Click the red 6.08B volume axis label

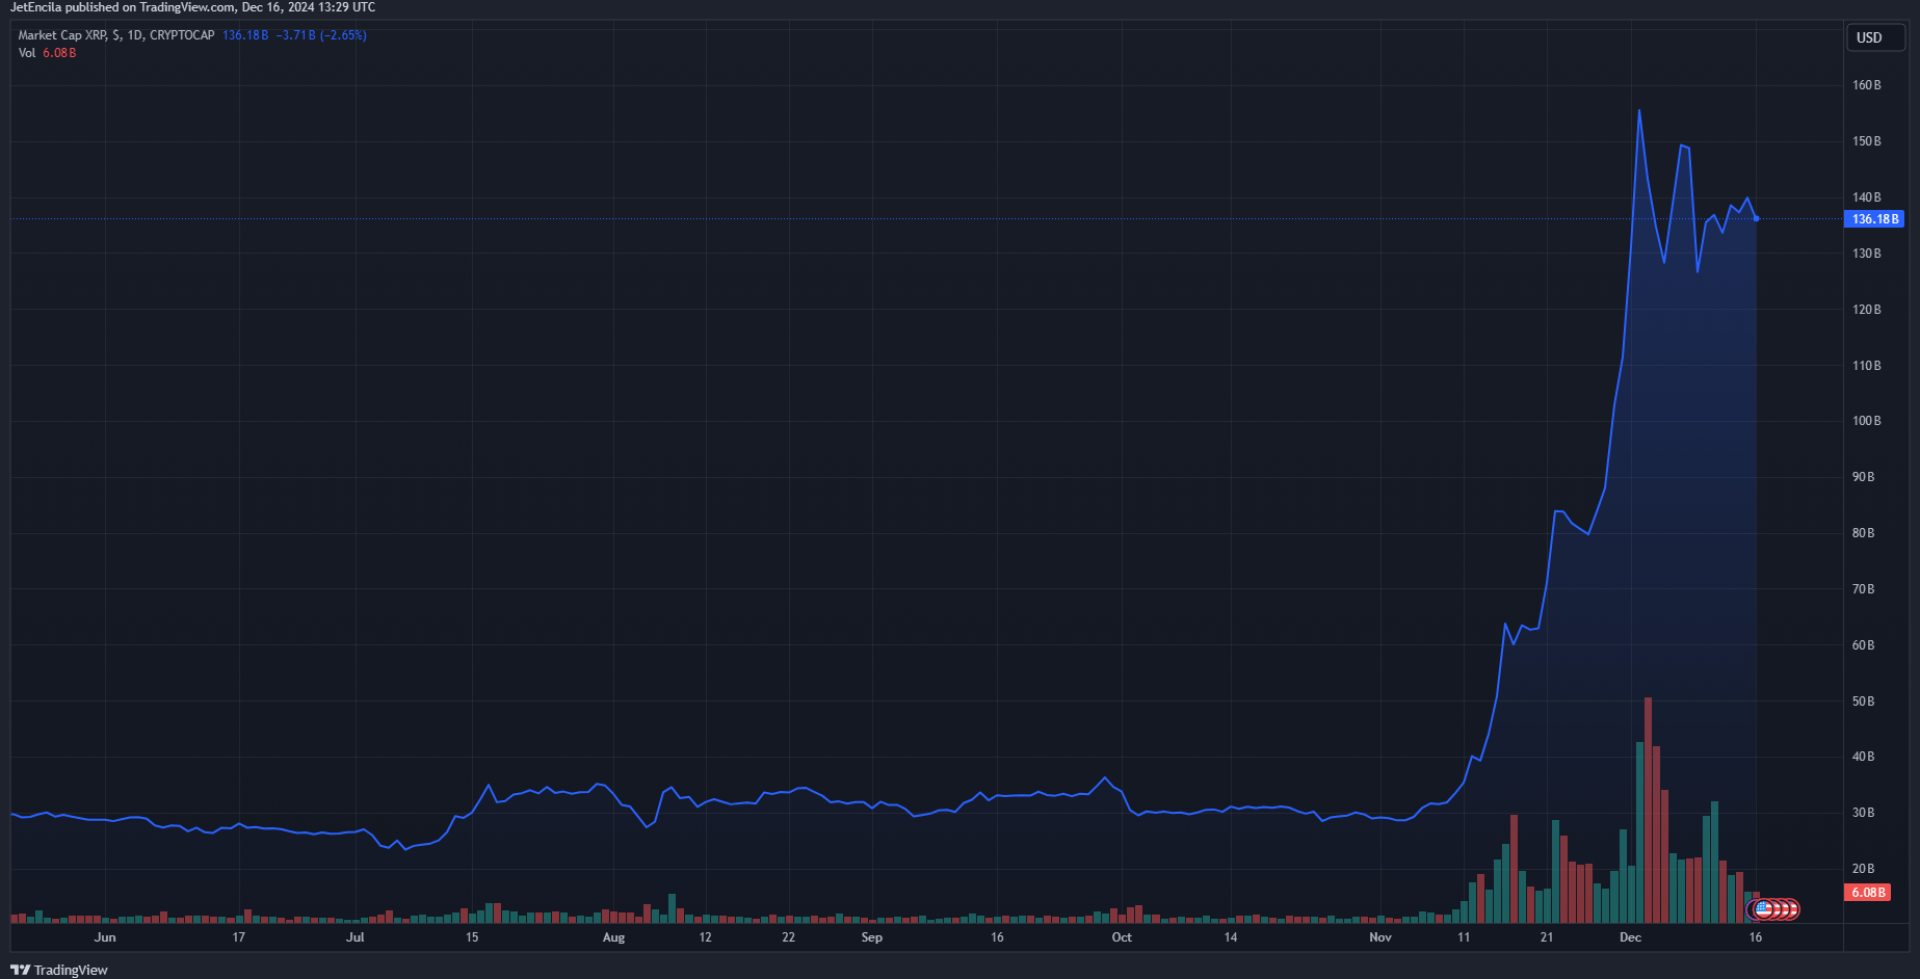point(1867,892)
